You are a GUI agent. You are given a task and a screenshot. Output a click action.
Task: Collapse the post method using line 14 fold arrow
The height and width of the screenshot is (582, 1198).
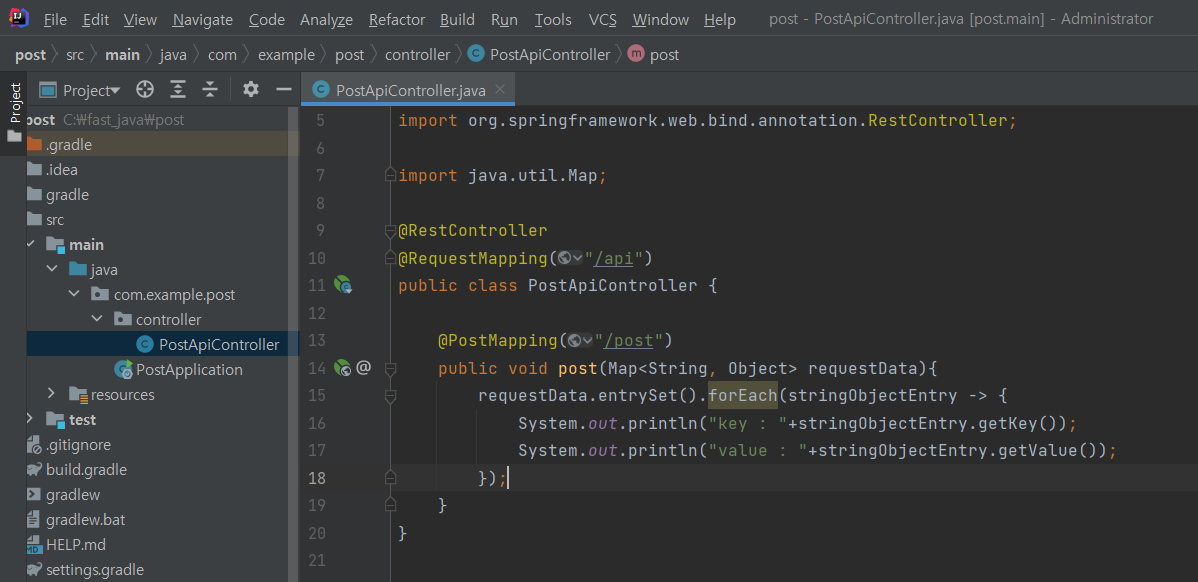tap(390, 368)
